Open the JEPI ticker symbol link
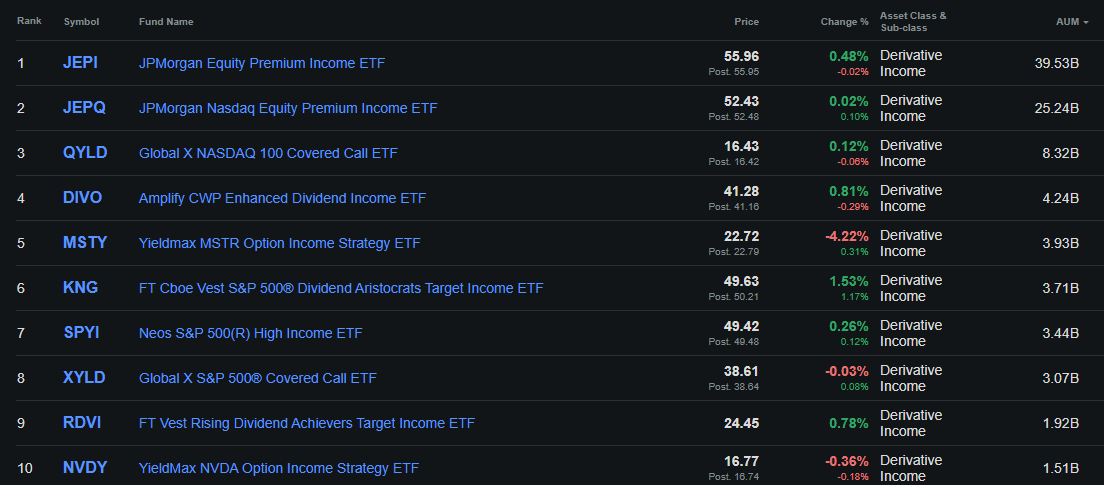 tap(81, 63)
